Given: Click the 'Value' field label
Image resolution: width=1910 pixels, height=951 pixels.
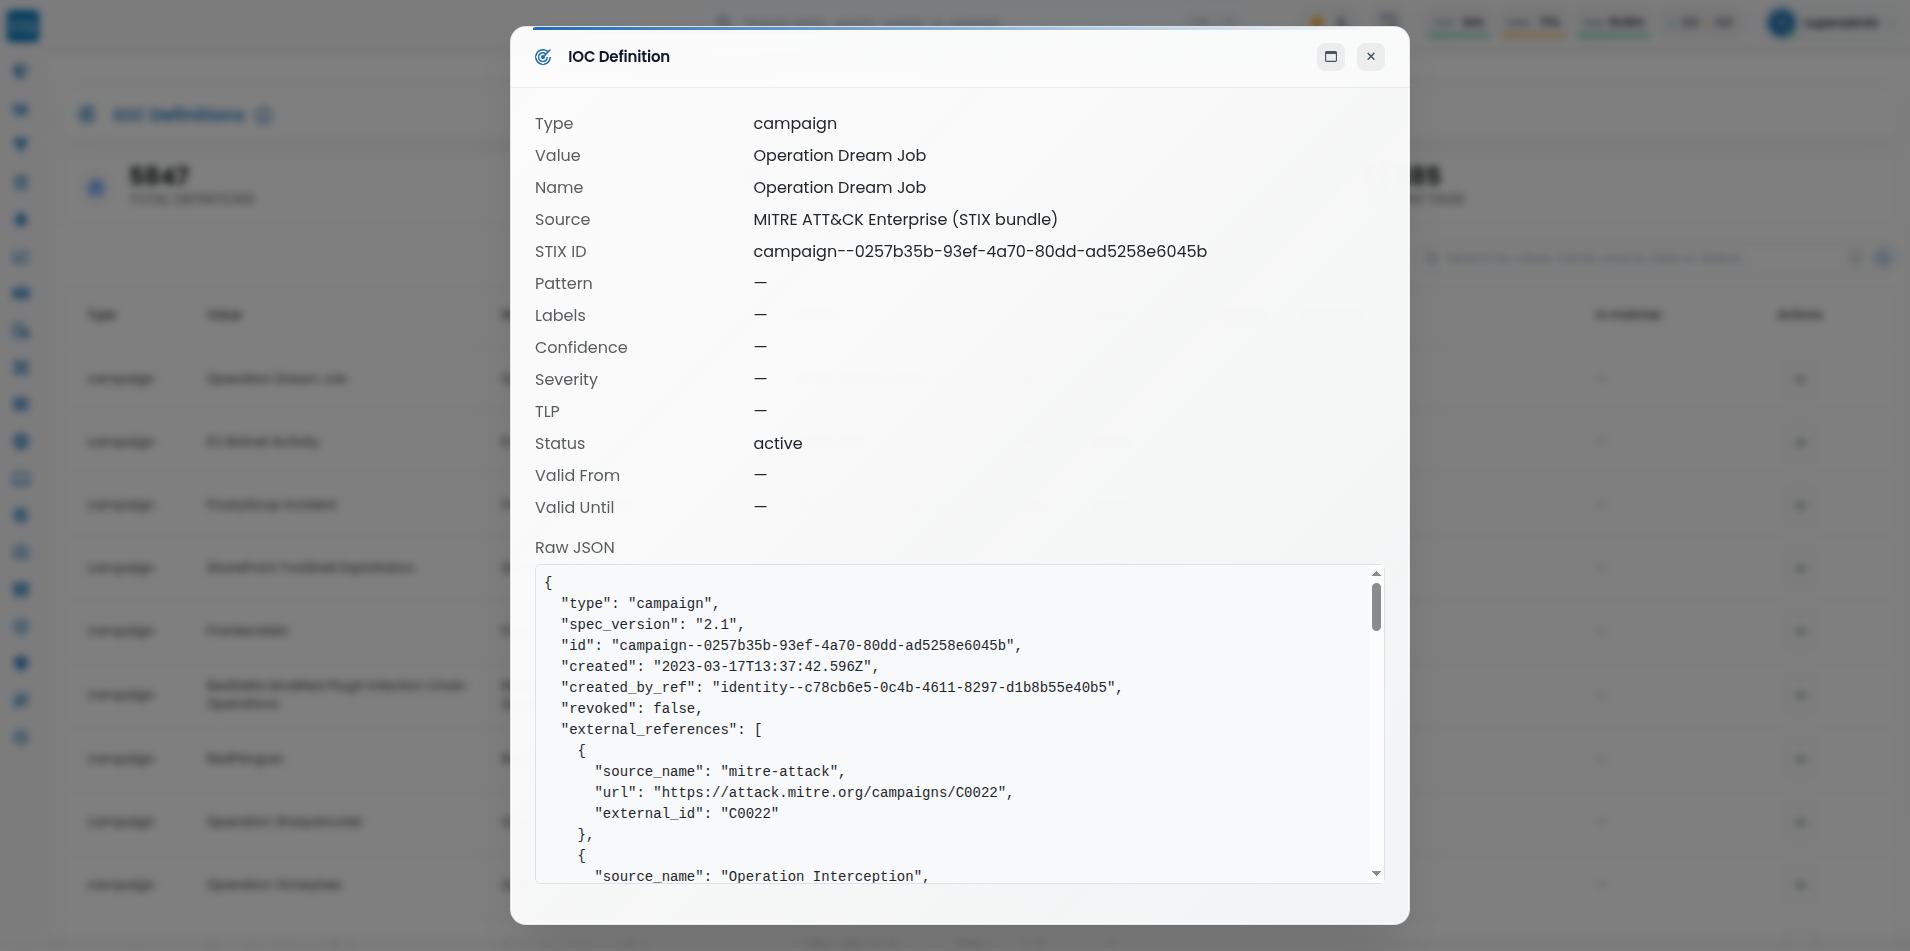Looking at the screenshot, I should (x=558, y=156).
